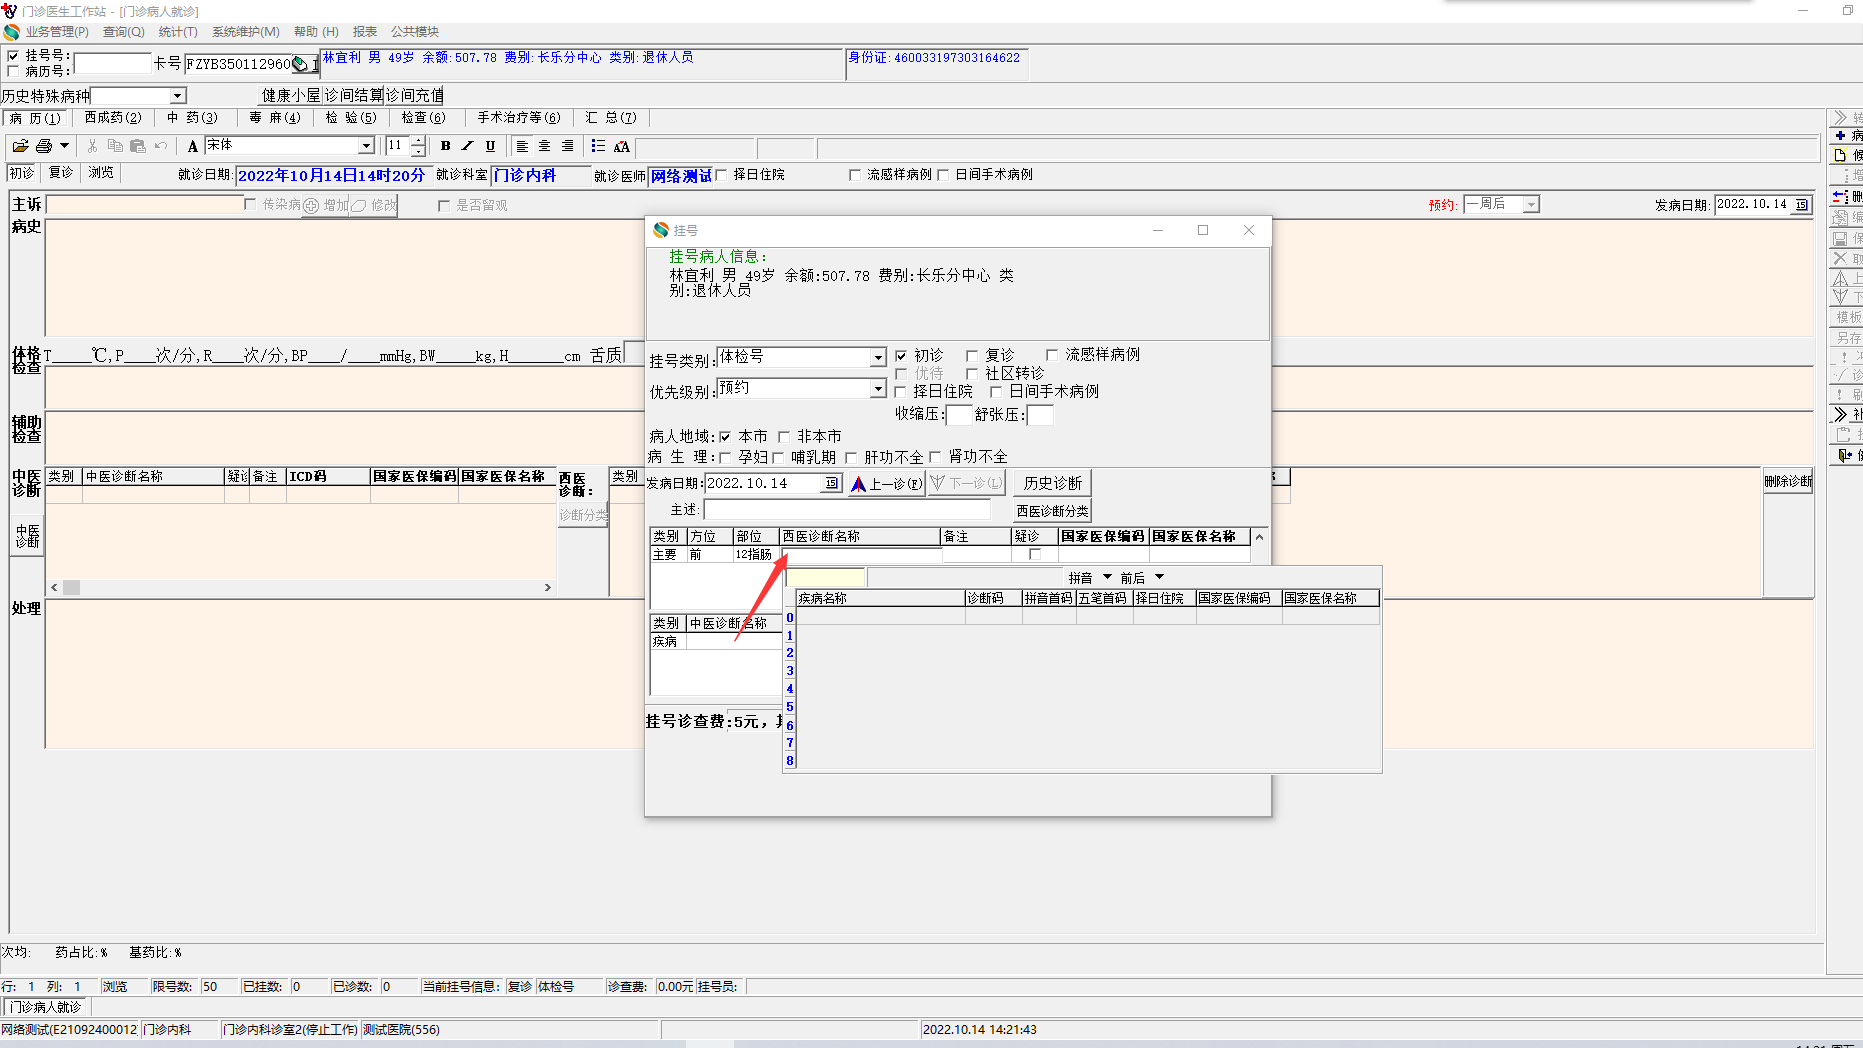The width and height of the screenshot is (1863, 1048).
Task: Open main window 发病日期 calendar picker
Action: coord(1801,205)
